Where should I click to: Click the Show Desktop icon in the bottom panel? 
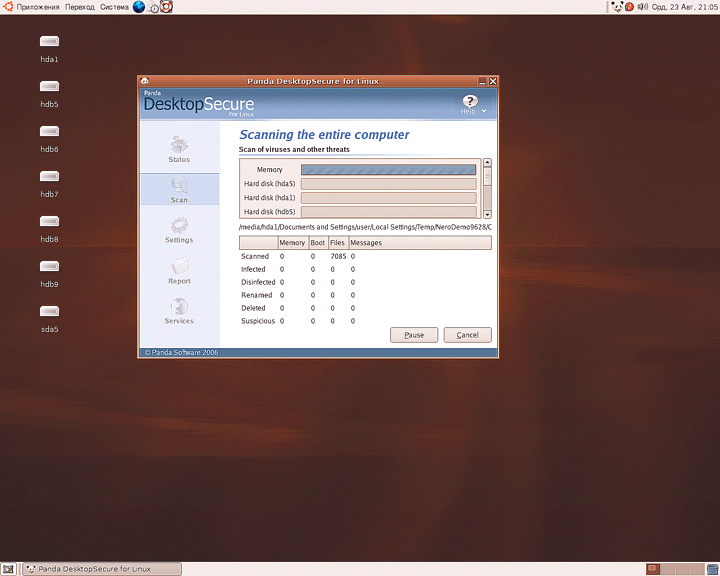(x=8, y=569)
